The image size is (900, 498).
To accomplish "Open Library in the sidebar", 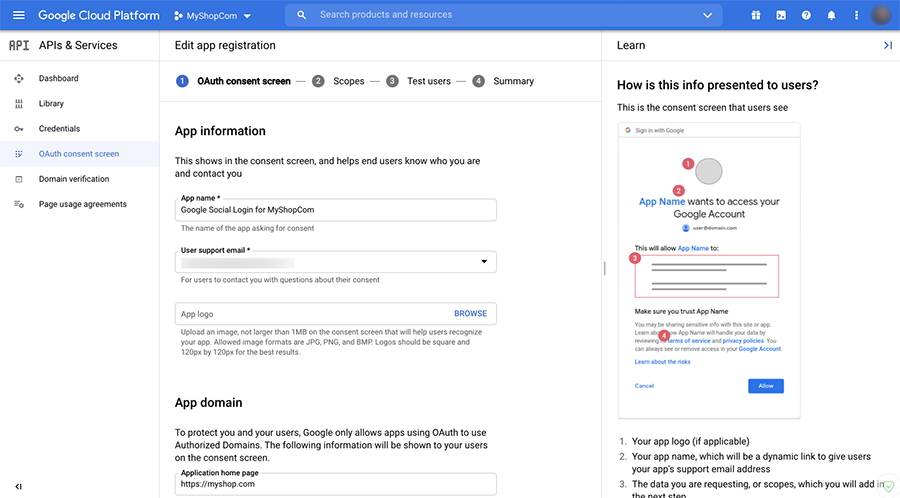I will [51, 104].
